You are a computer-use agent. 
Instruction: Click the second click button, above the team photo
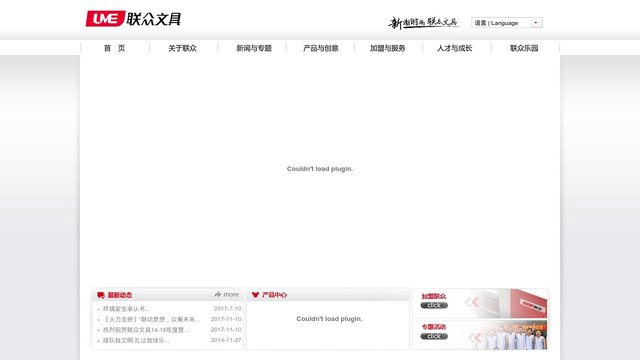click(434, 336)
